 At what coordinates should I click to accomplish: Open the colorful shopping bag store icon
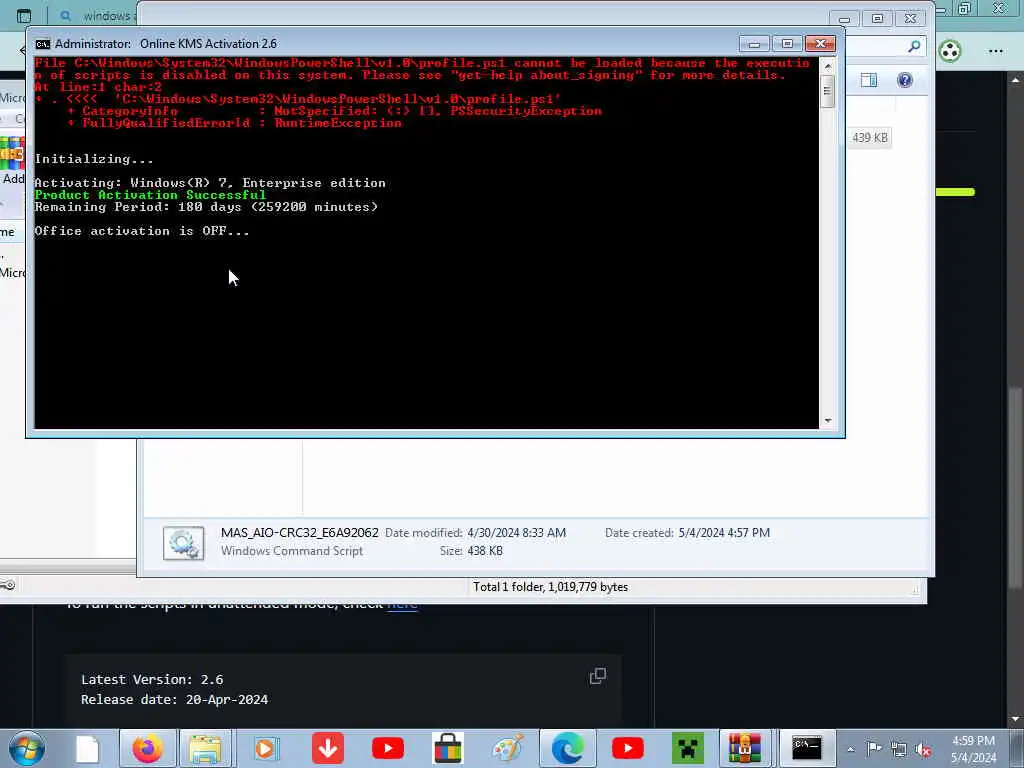(448, 748)
